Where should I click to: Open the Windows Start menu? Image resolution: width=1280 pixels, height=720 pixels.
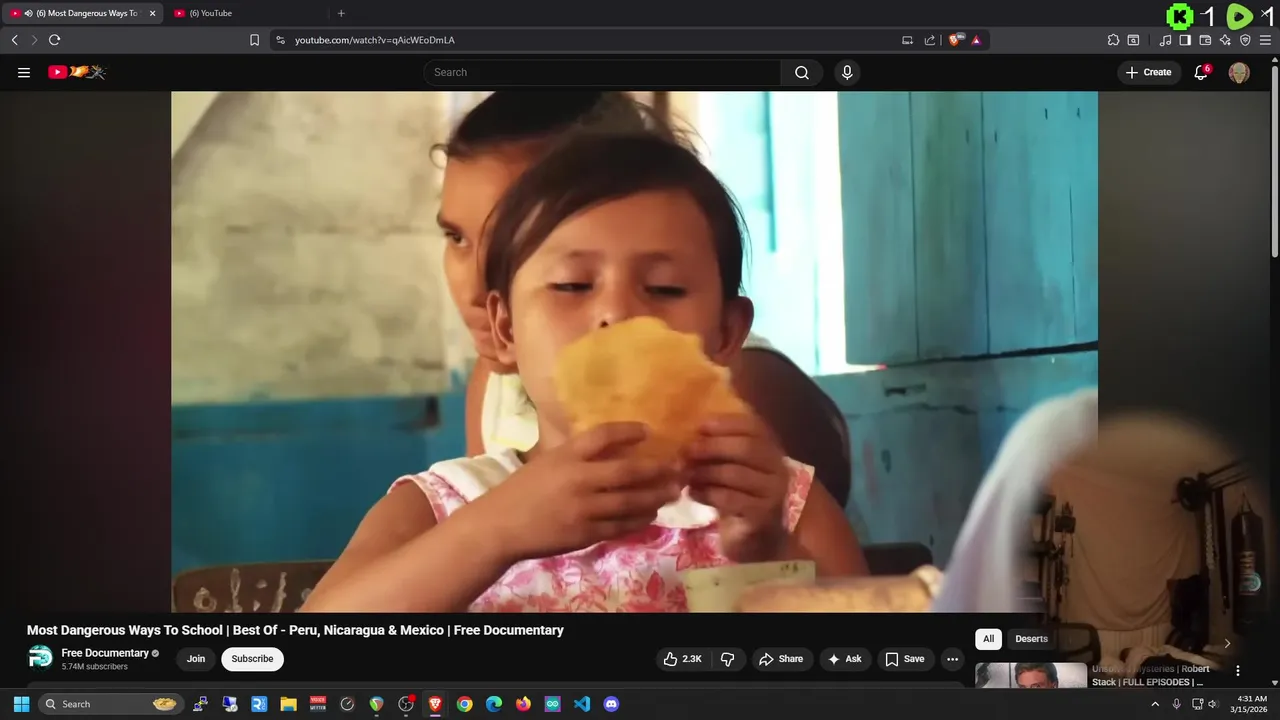tap(21, 704)
